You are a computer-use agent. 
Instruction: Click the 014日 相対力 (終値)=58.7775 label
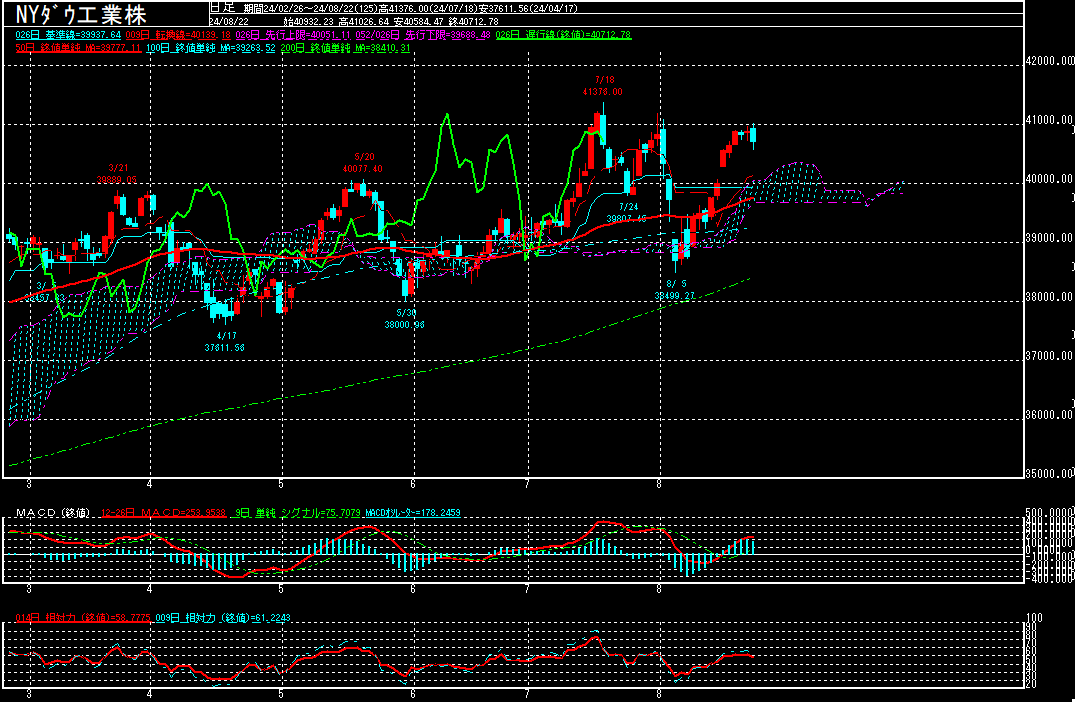[x=82, y=618]
